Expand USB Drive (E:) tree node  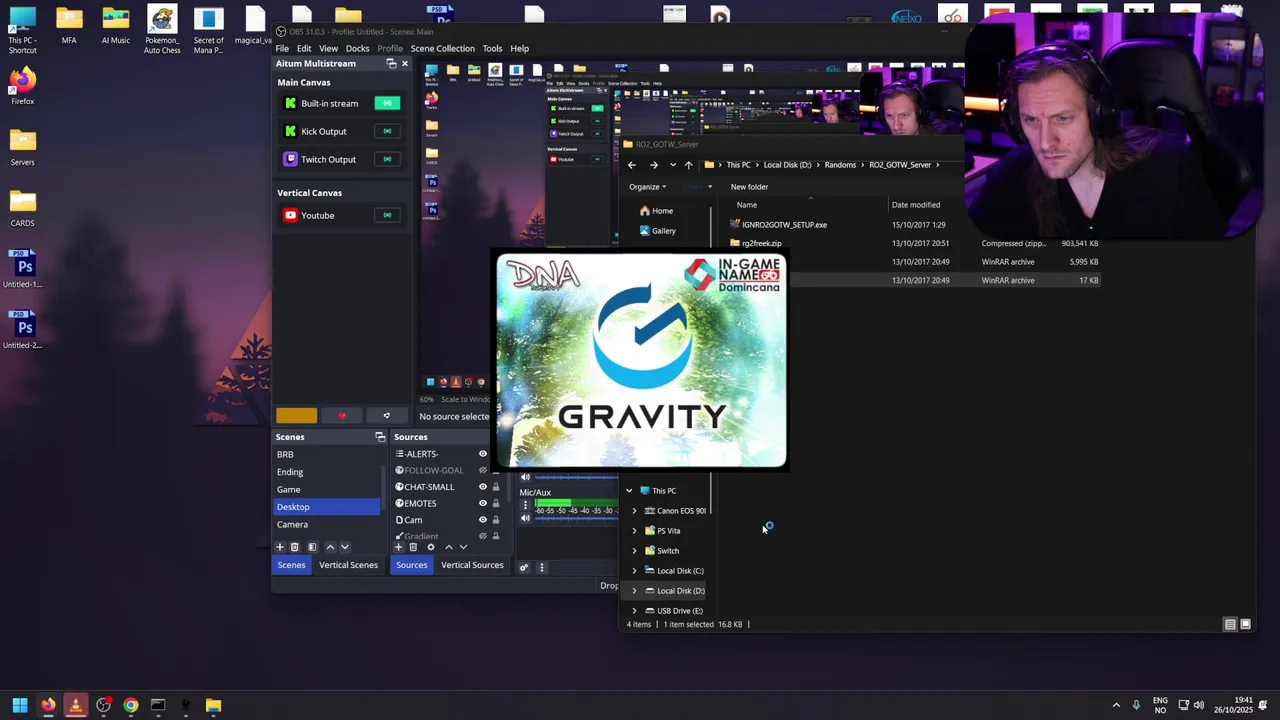634,611
